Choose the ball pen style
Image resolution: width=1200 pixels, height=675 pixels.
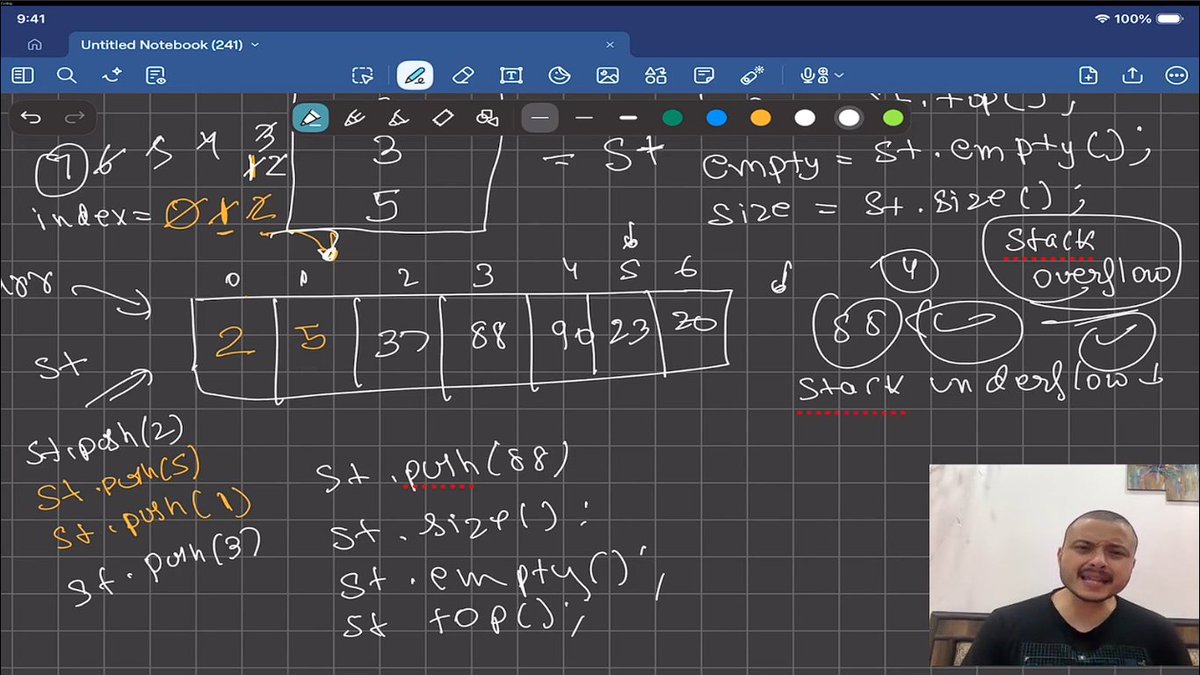tap(354, 118)
